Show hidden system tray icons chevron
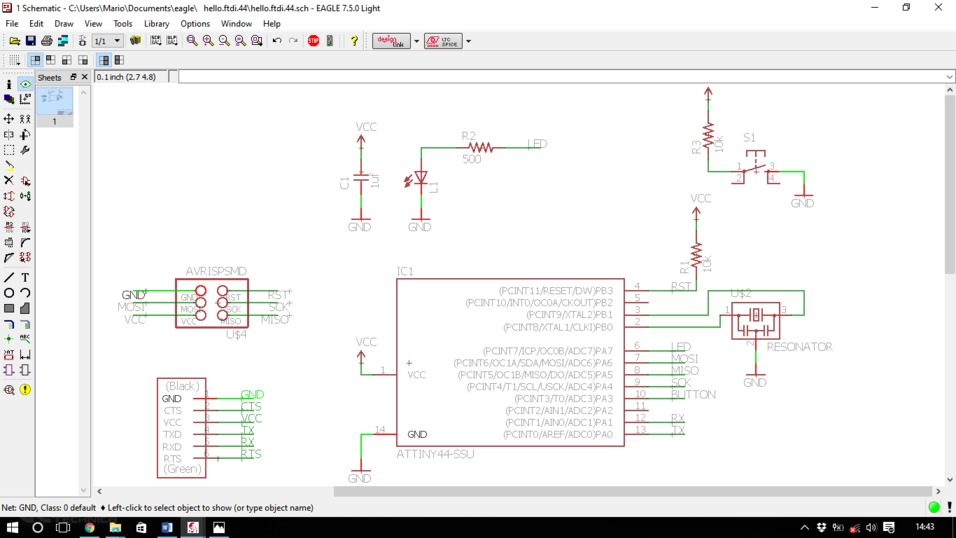 pos(805,527)
